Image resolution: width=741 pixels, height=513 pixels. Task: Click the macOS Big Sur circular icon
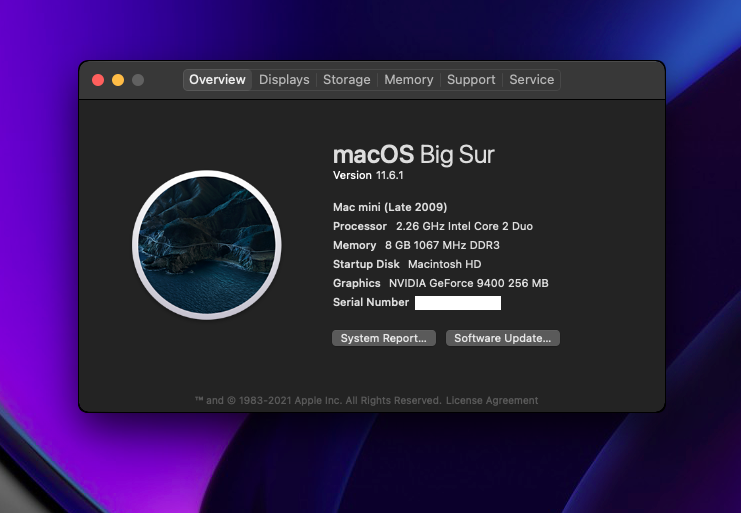207,245
